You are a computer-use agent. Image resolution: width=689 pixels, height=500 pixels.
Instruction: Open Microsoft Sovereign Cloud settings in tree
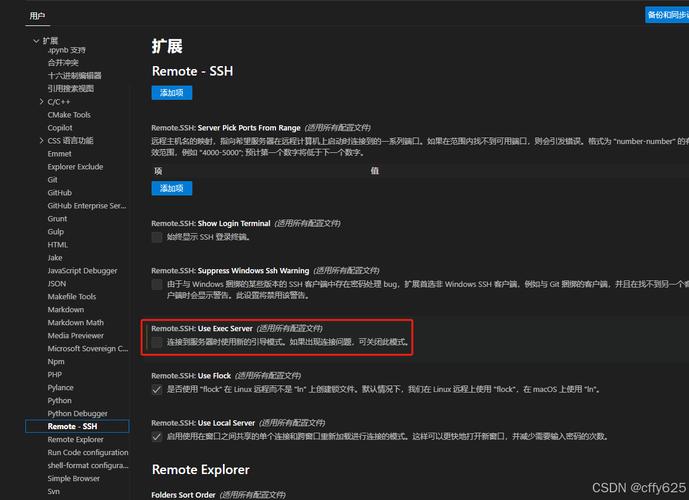tap(87, 348)
